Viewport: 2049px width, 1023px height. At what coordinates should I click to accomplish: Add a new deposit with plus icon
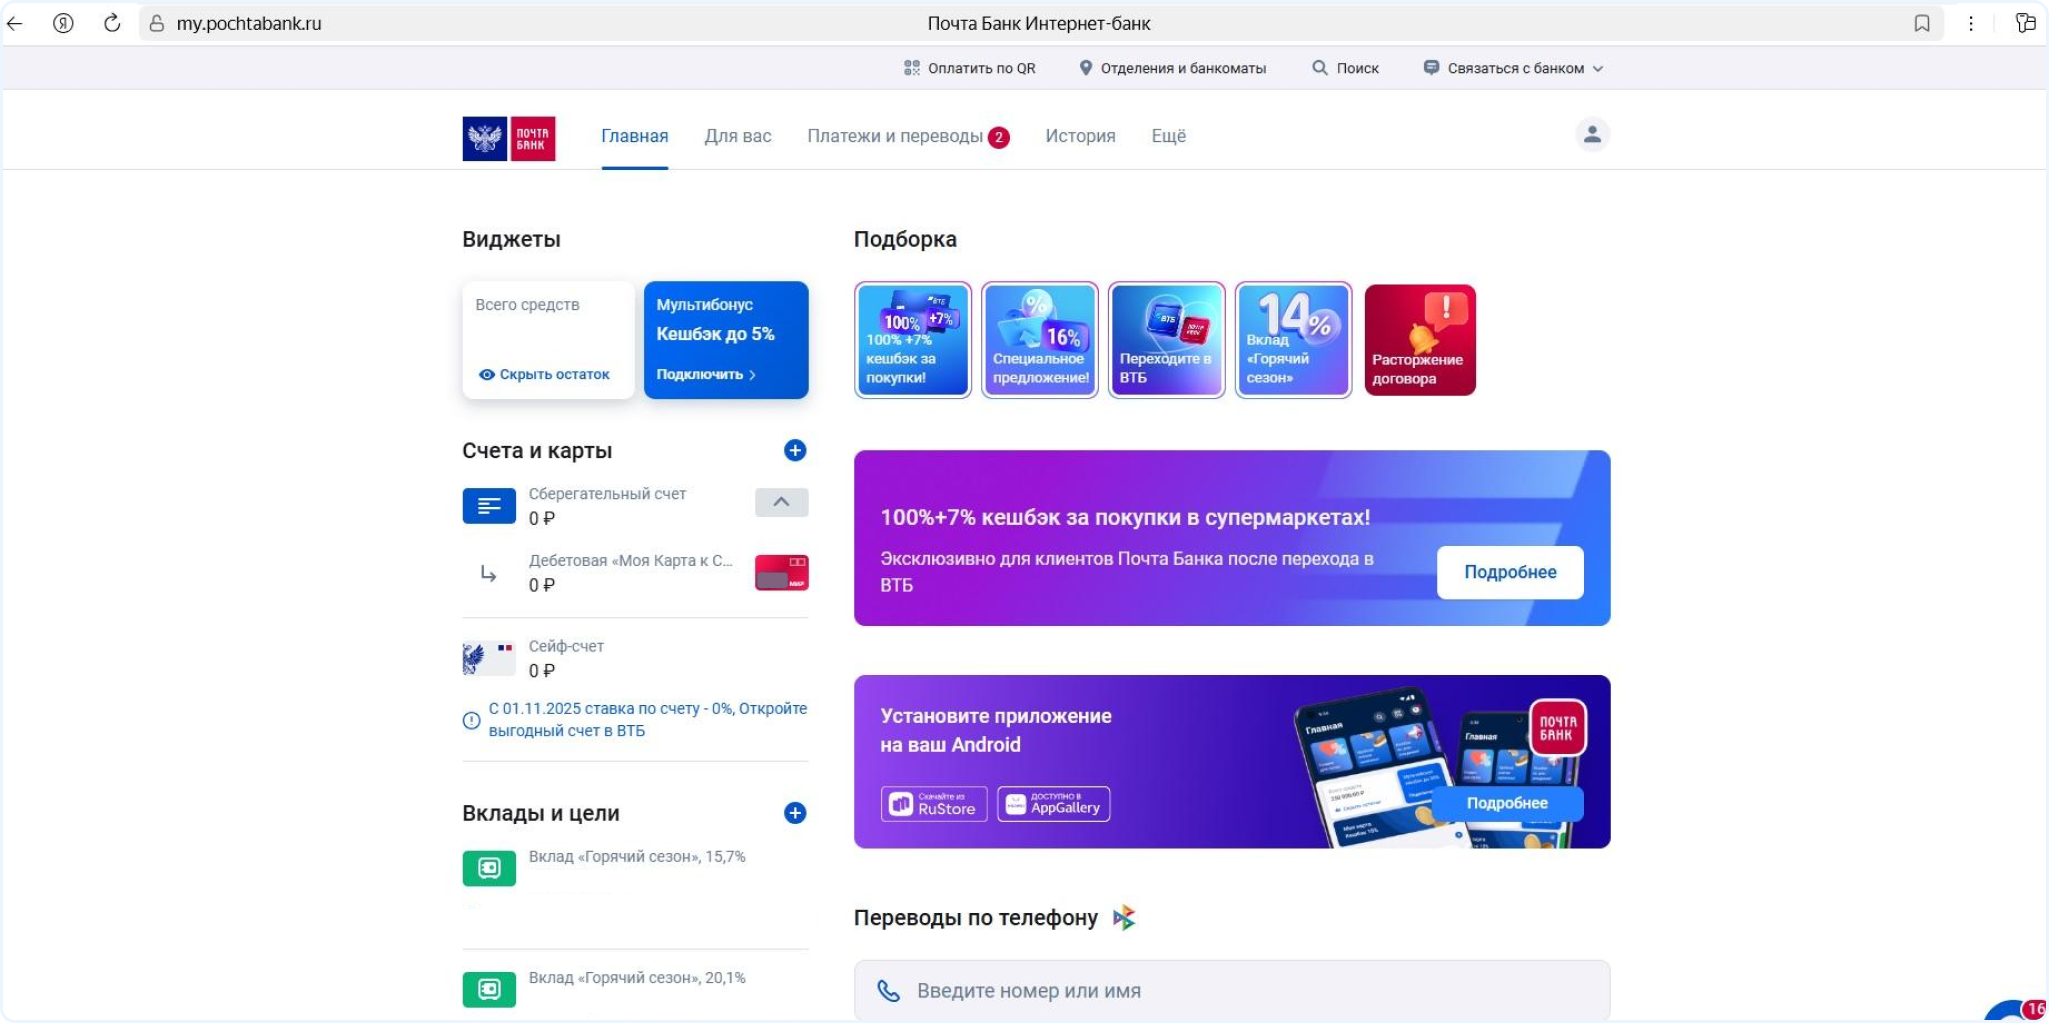795,813
